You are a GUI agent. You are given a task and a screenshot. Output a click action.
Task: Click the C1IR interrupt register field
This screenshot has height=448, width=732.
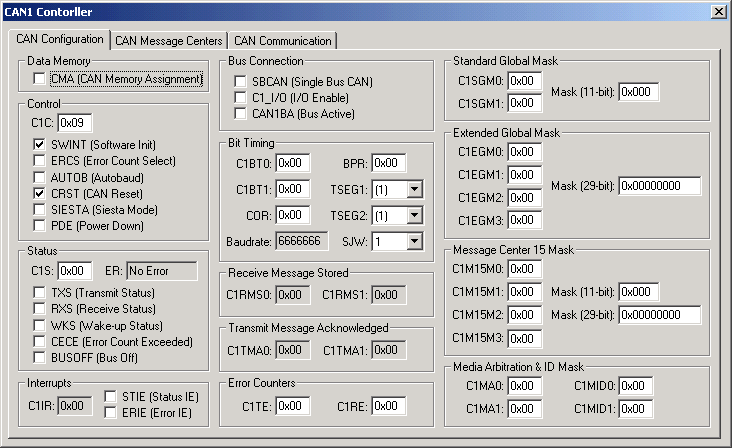[x=75, y=406]
